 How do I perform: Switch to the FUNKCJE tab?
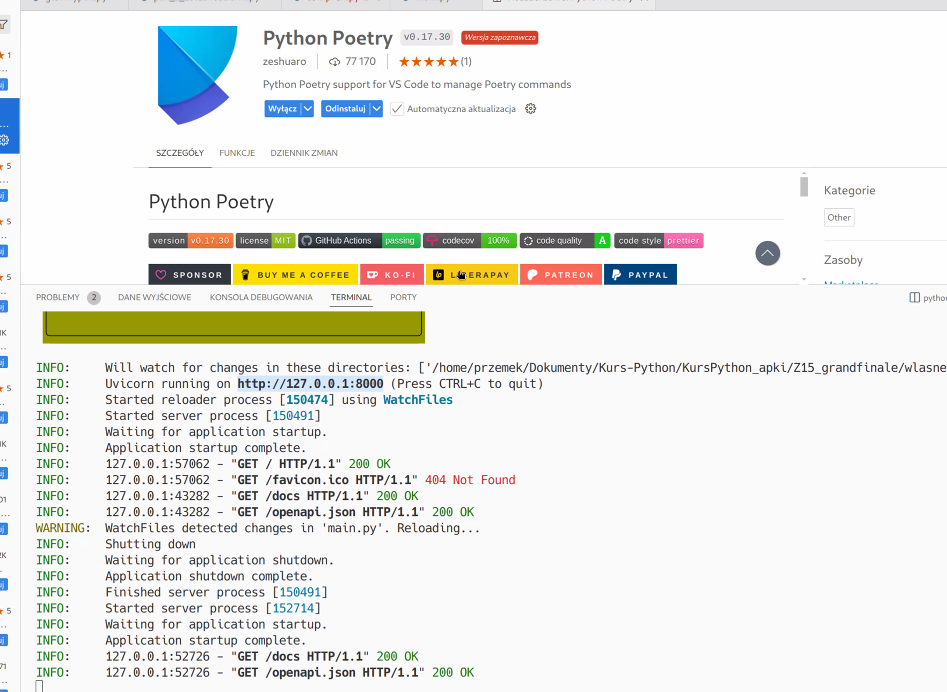coord(237,153)
